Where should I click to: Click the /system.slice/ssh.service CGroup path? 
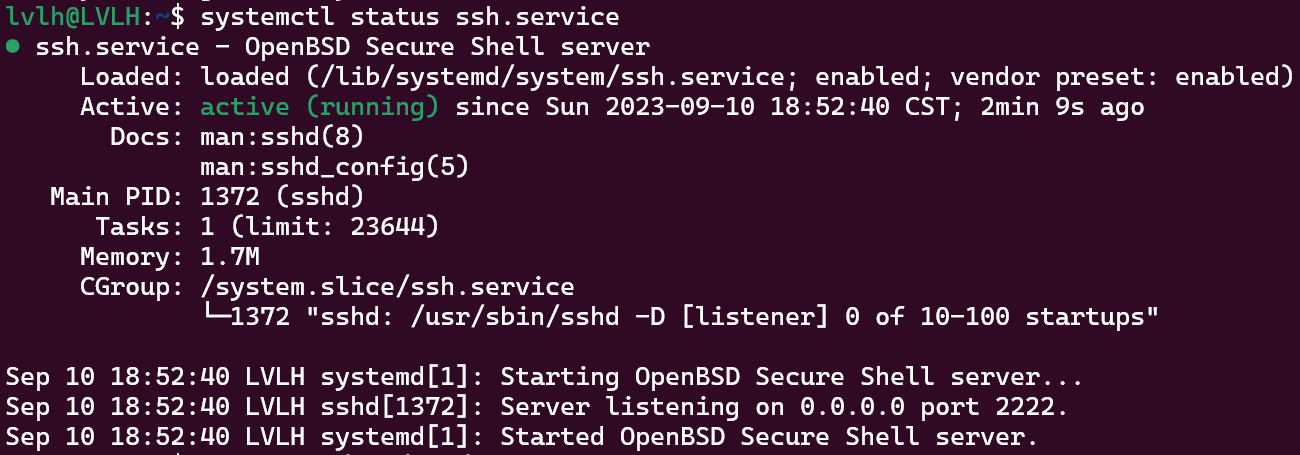(387, 288)
